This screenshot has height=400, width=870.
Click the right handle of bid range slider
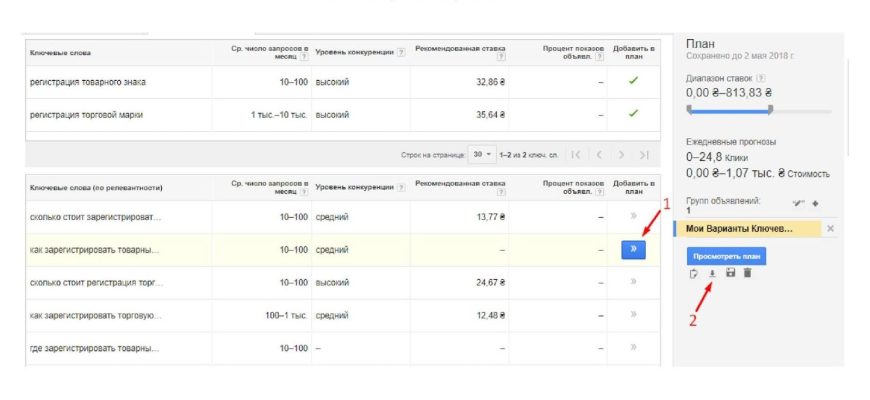(x=770, y=109)
